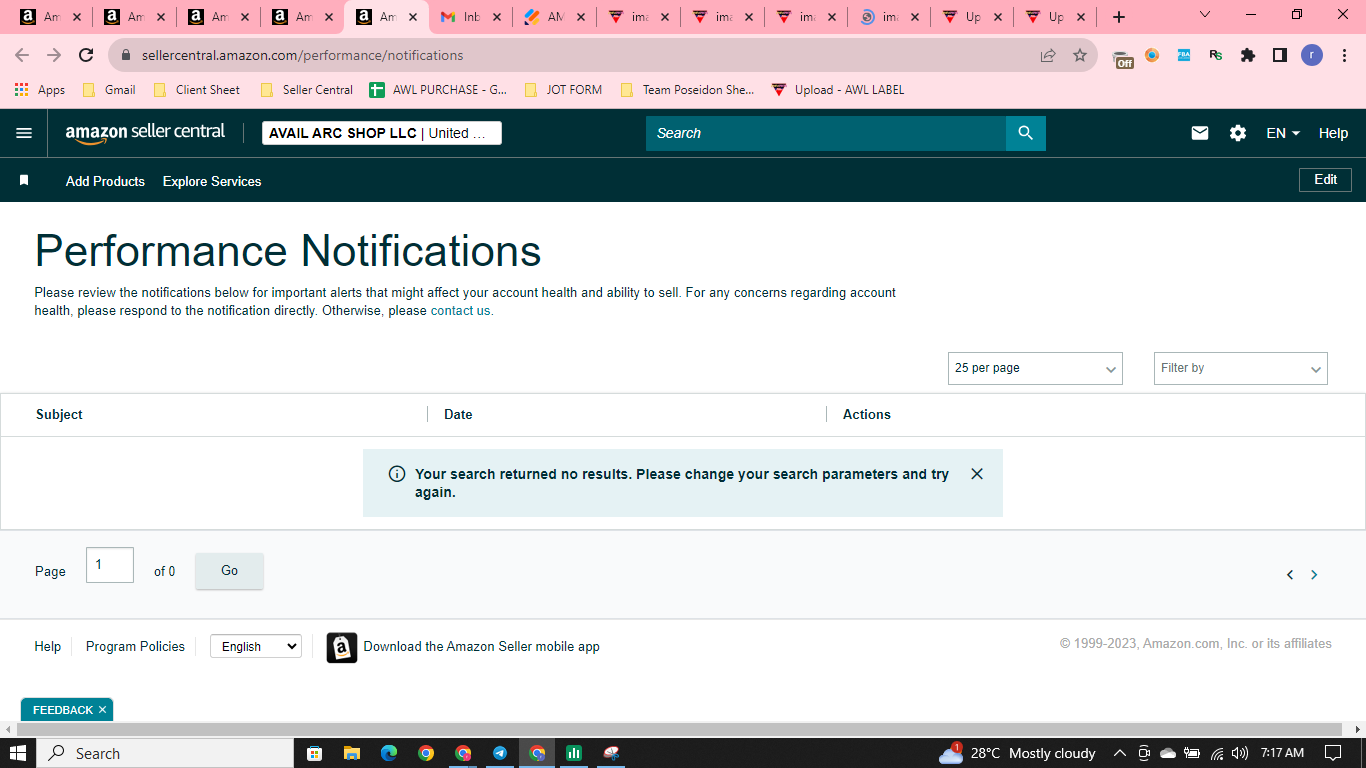Click the Subject column header
Screen dimensions: 1366x768
59,414
